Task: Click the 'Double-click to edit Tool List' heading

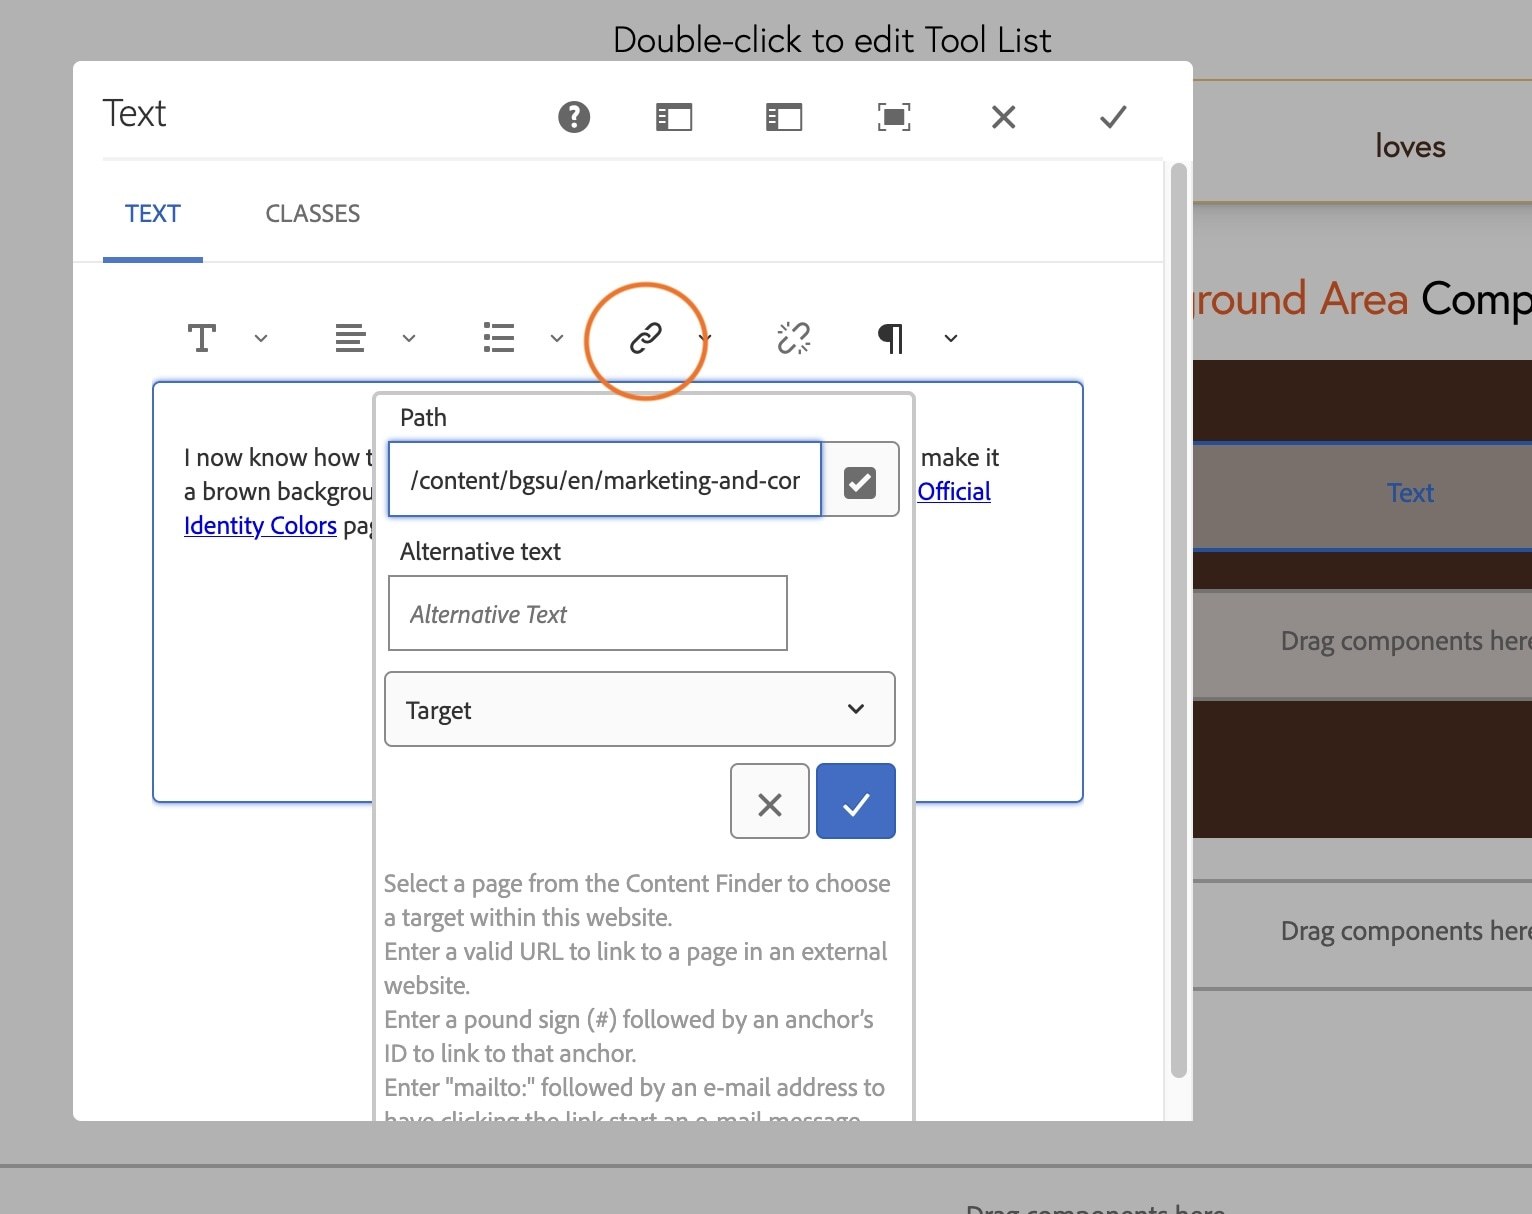Action: click(832, 40)
